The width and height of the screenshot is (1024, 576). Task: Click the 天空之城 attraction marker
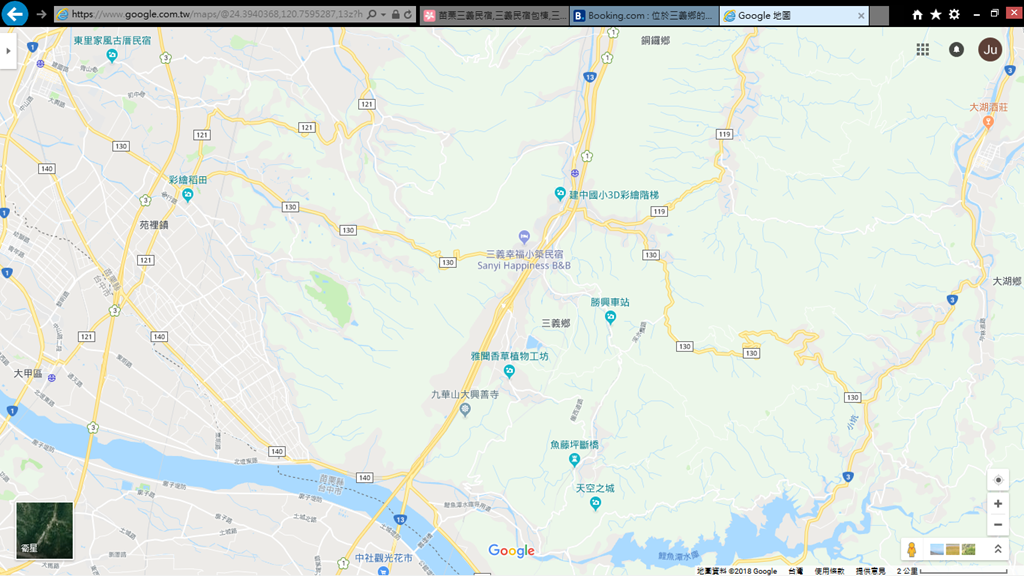595,503
